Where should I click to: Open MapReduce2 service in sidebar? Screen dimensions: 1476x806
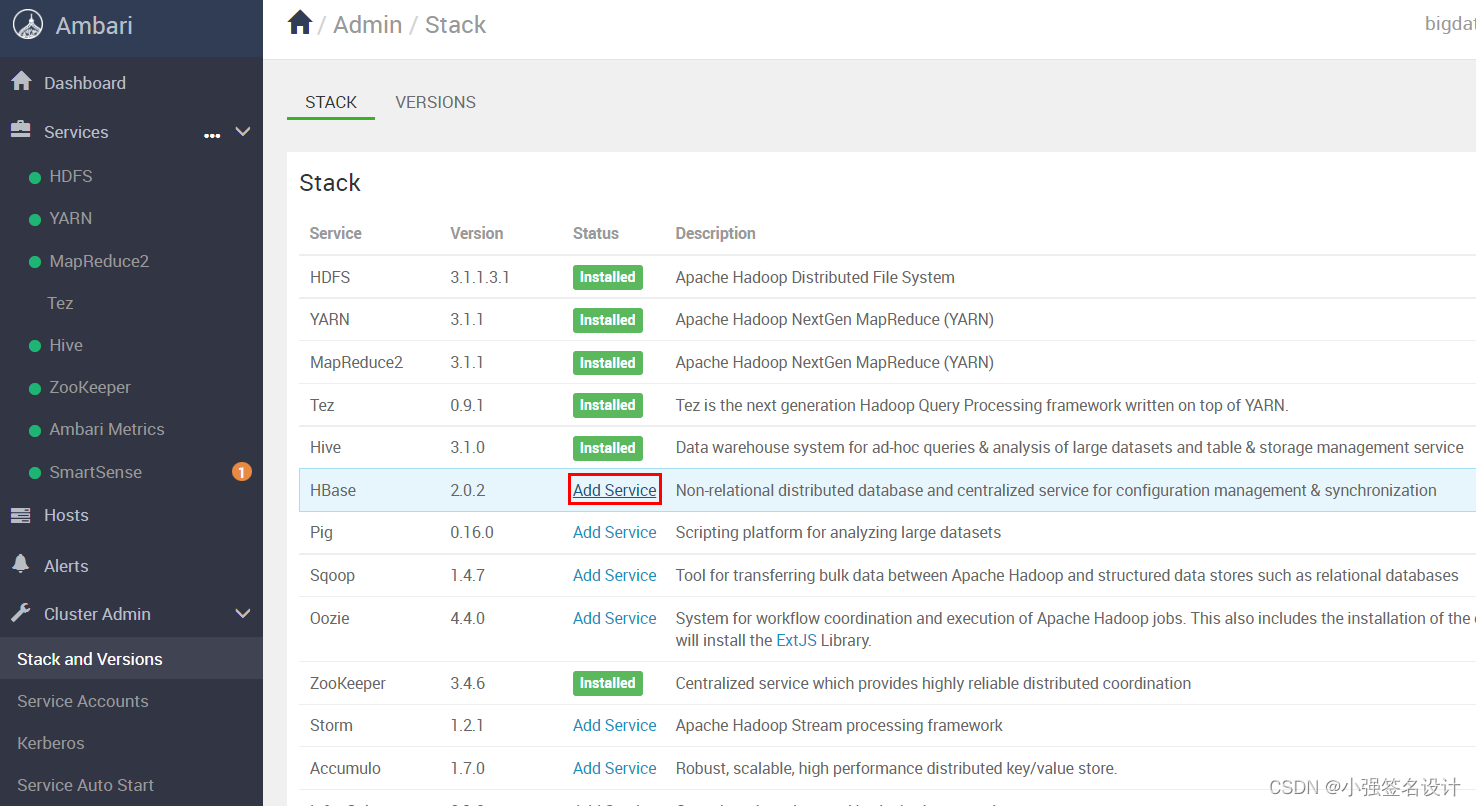coord(99,261)
